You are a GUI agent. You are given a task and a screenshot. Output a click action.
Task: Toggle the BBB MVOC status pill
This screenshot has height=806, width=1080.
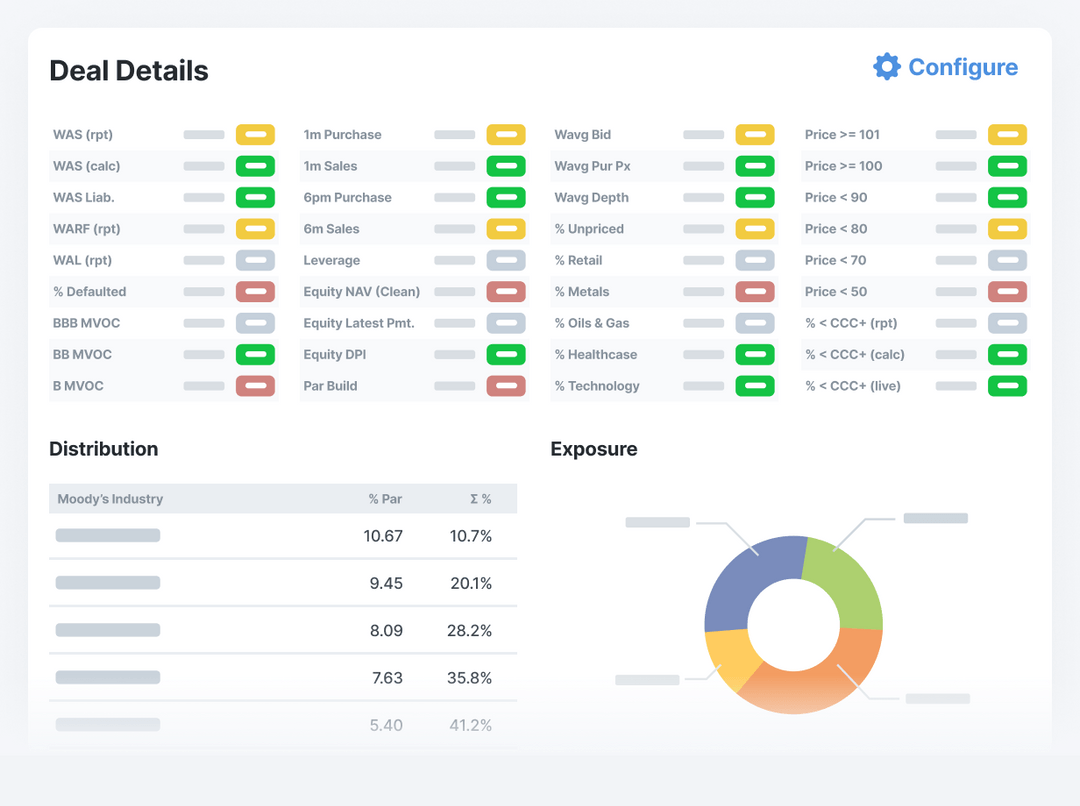(255, 322)
